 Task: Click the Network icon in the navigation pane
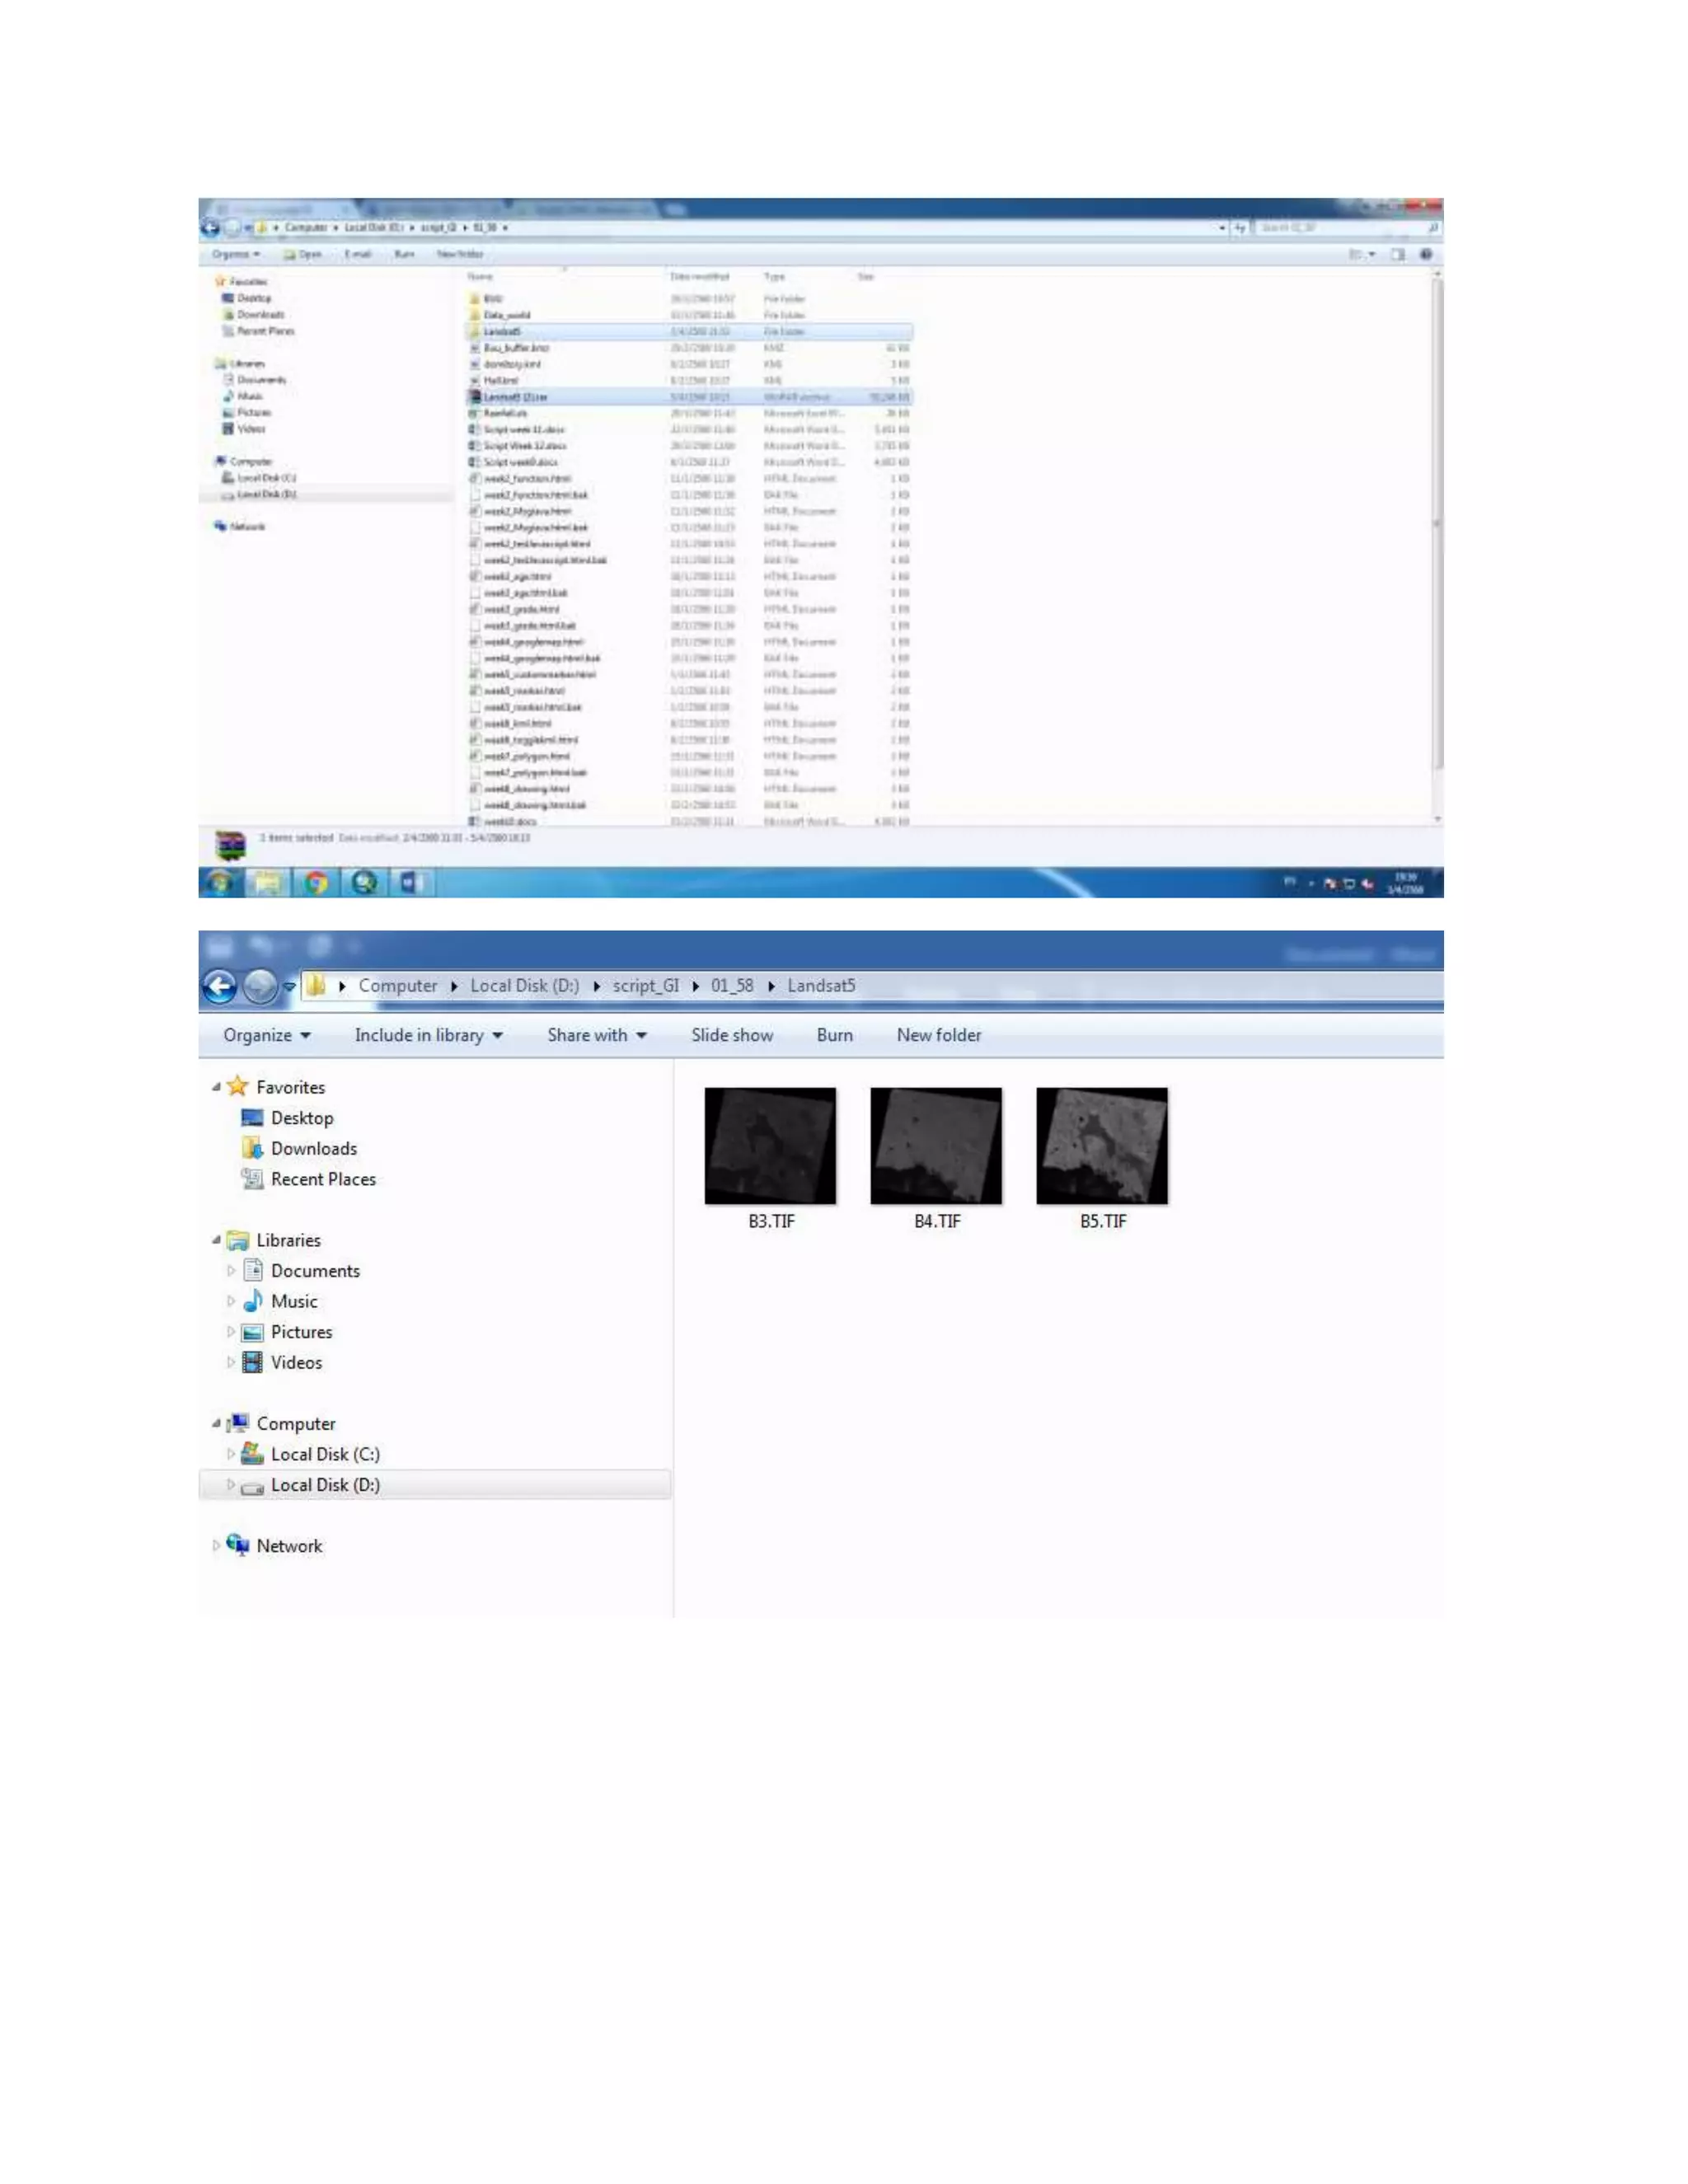238,1545
